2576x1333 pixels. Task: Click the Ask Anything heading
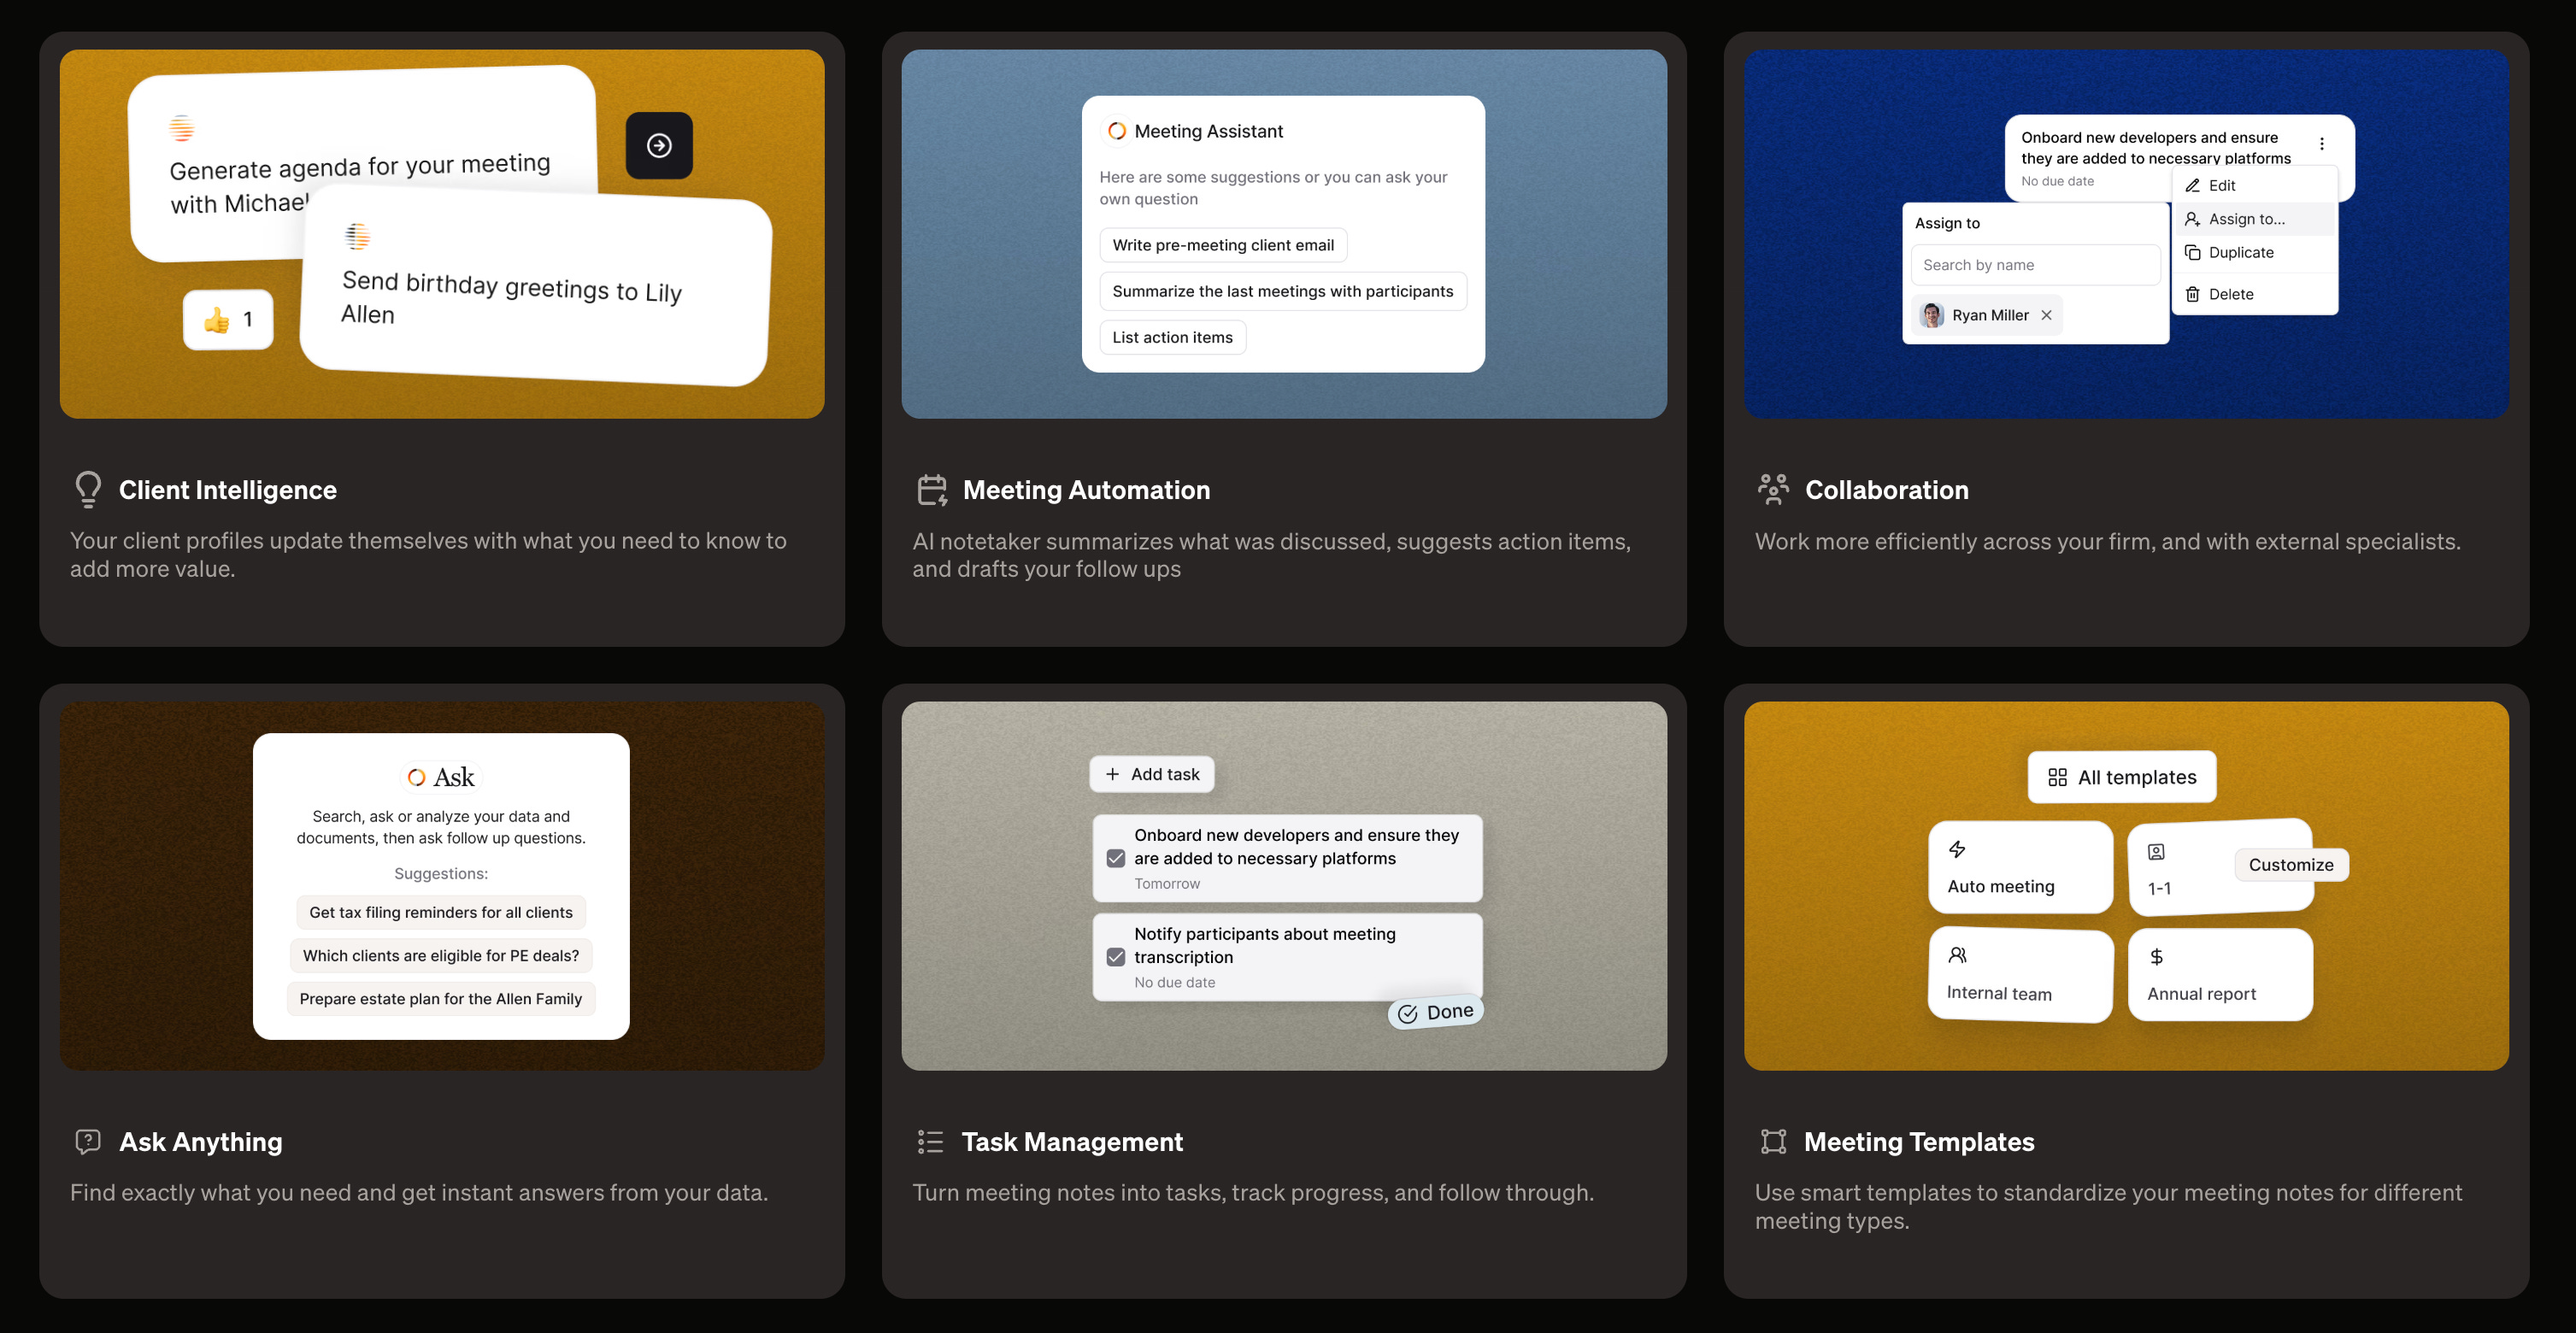200,1142
